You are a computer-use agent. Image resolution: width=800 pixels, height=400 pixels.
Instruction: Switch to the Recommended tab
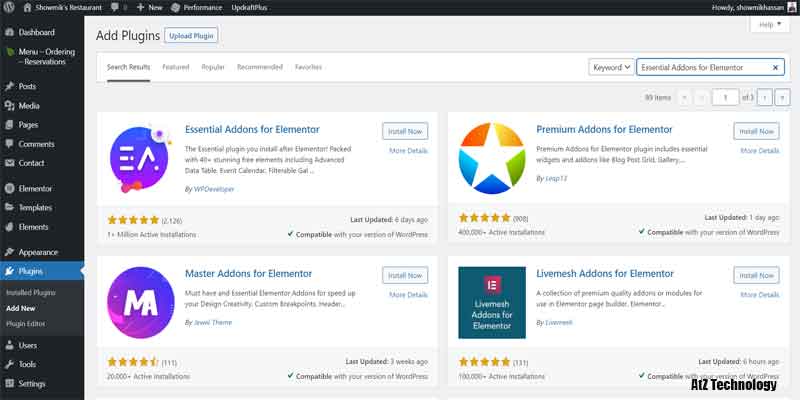coord(259,67)
